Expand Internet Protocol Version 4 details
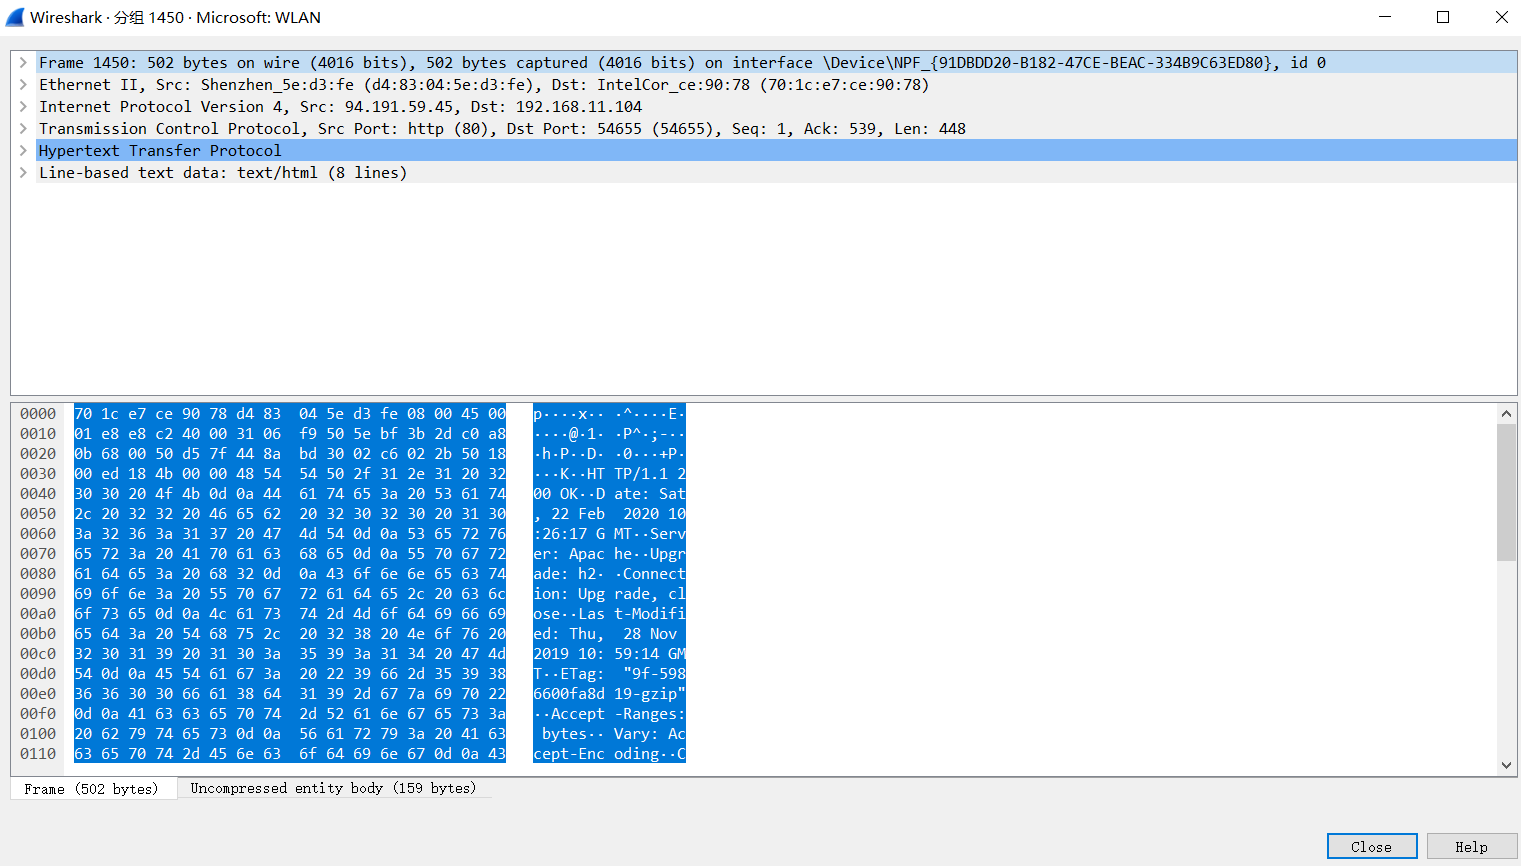Image resolution: width=1521 pixels, height=866 pixels. click(x=23, y=106)
